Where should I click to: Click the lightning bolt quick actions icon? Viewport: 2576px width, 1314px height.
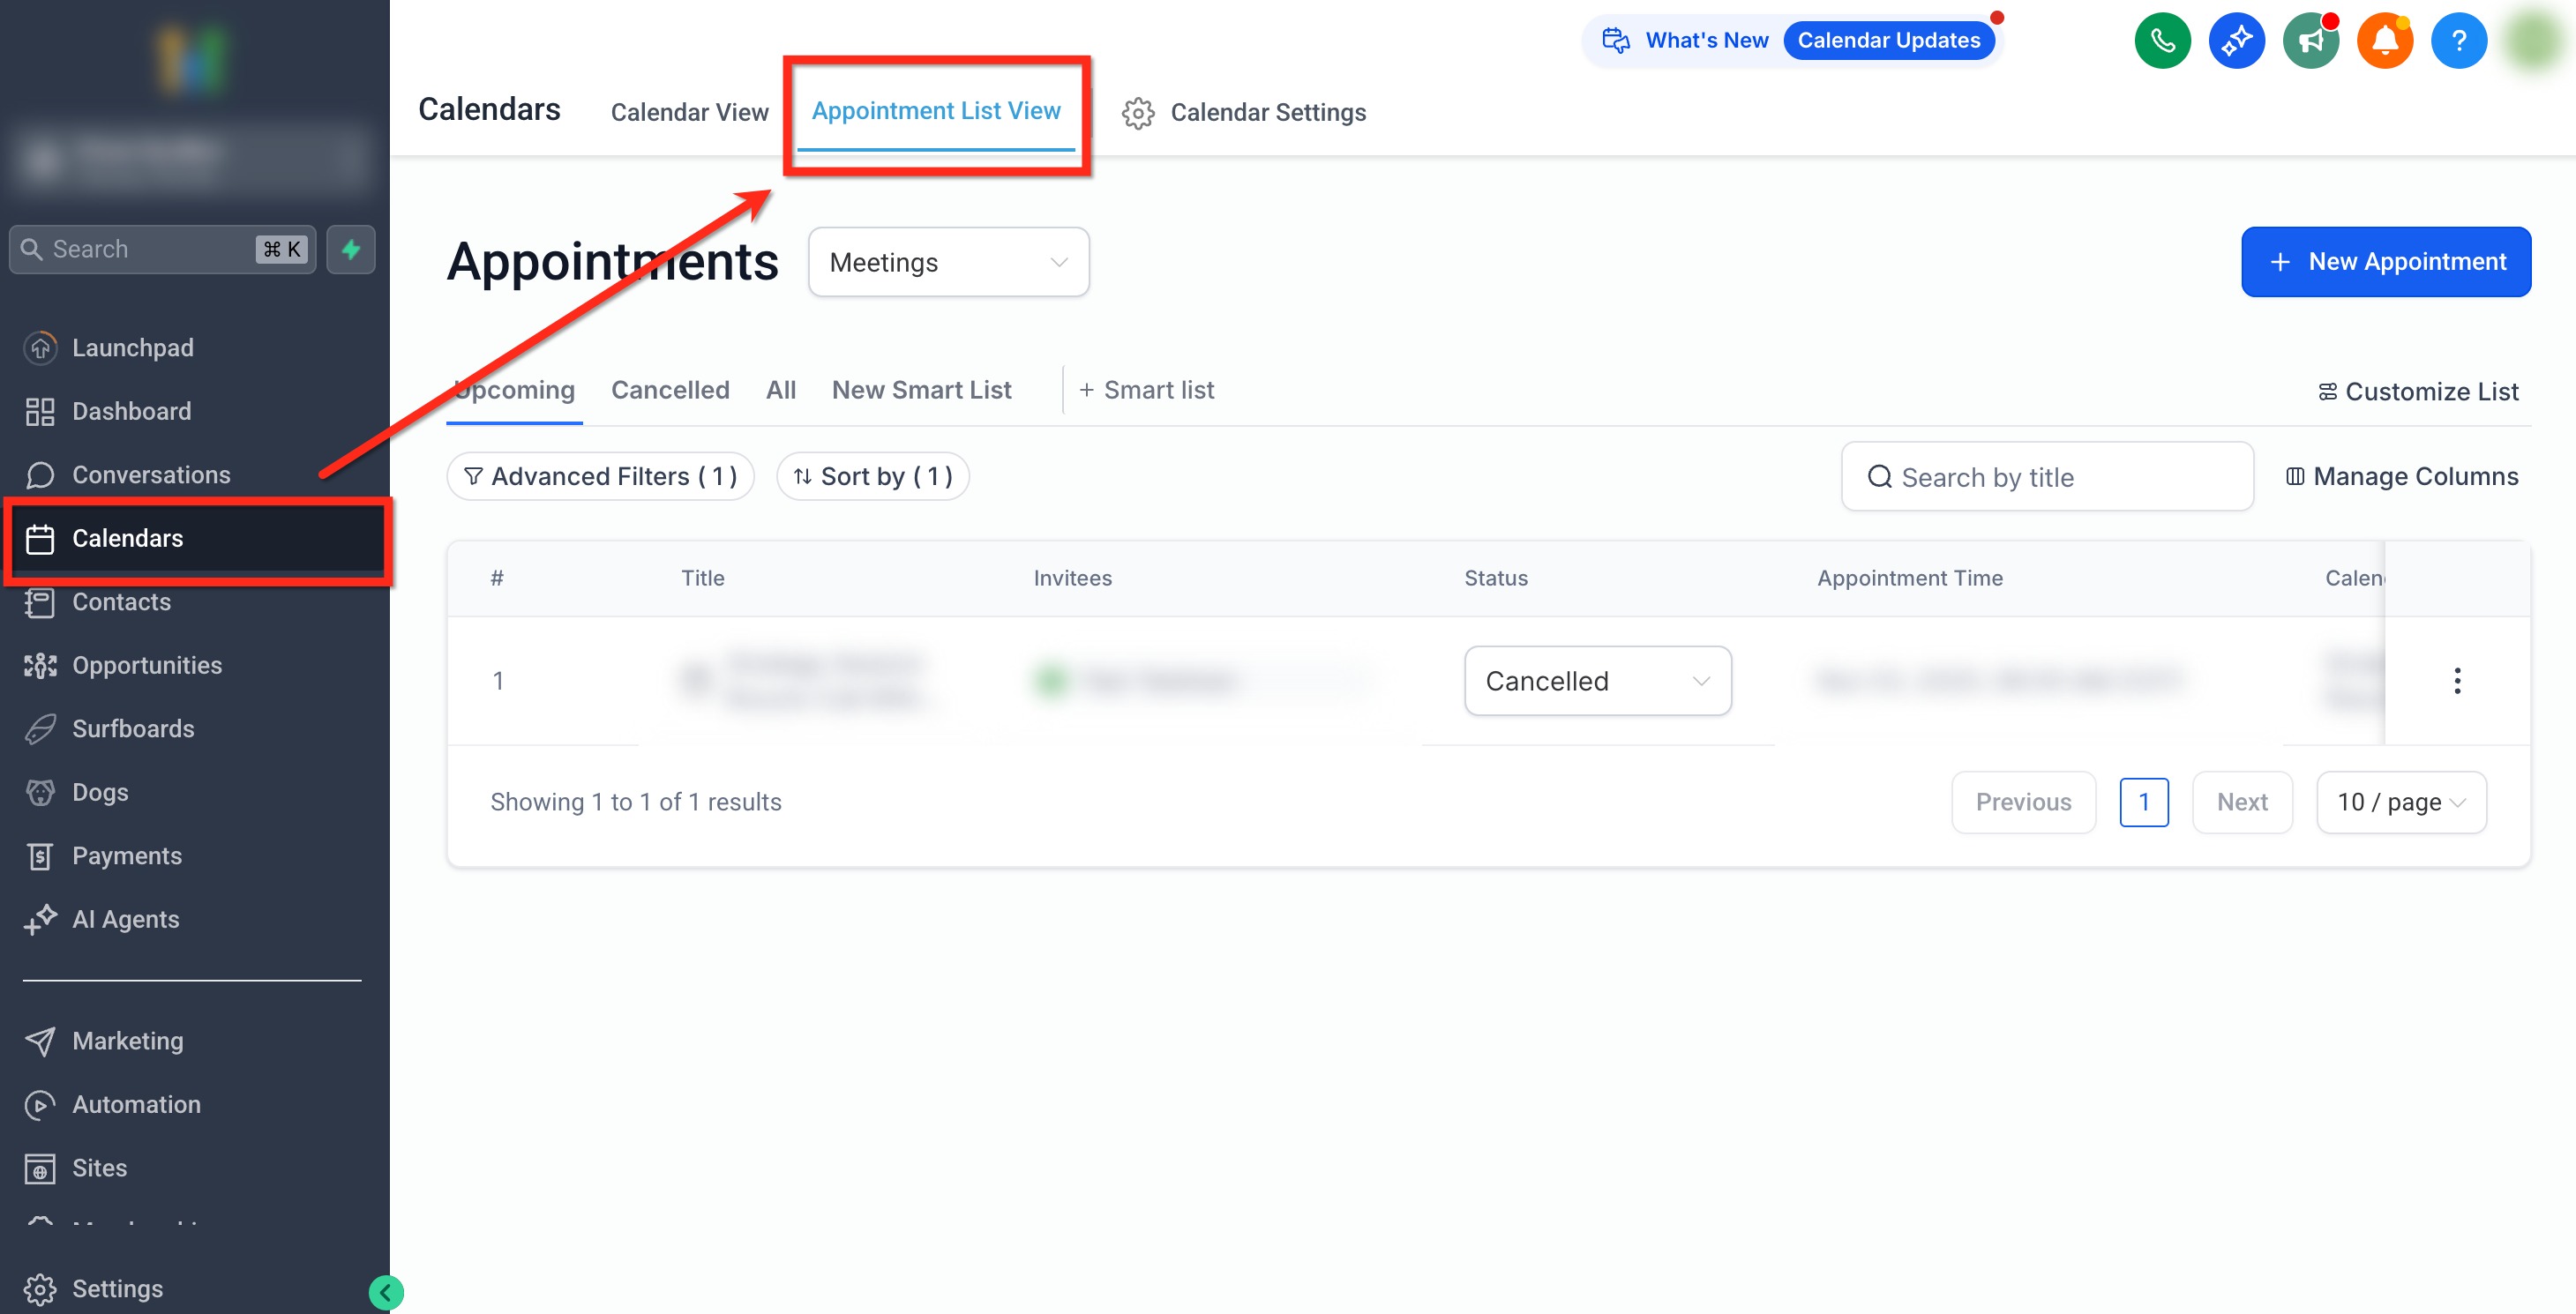click(x=351, y=249)
